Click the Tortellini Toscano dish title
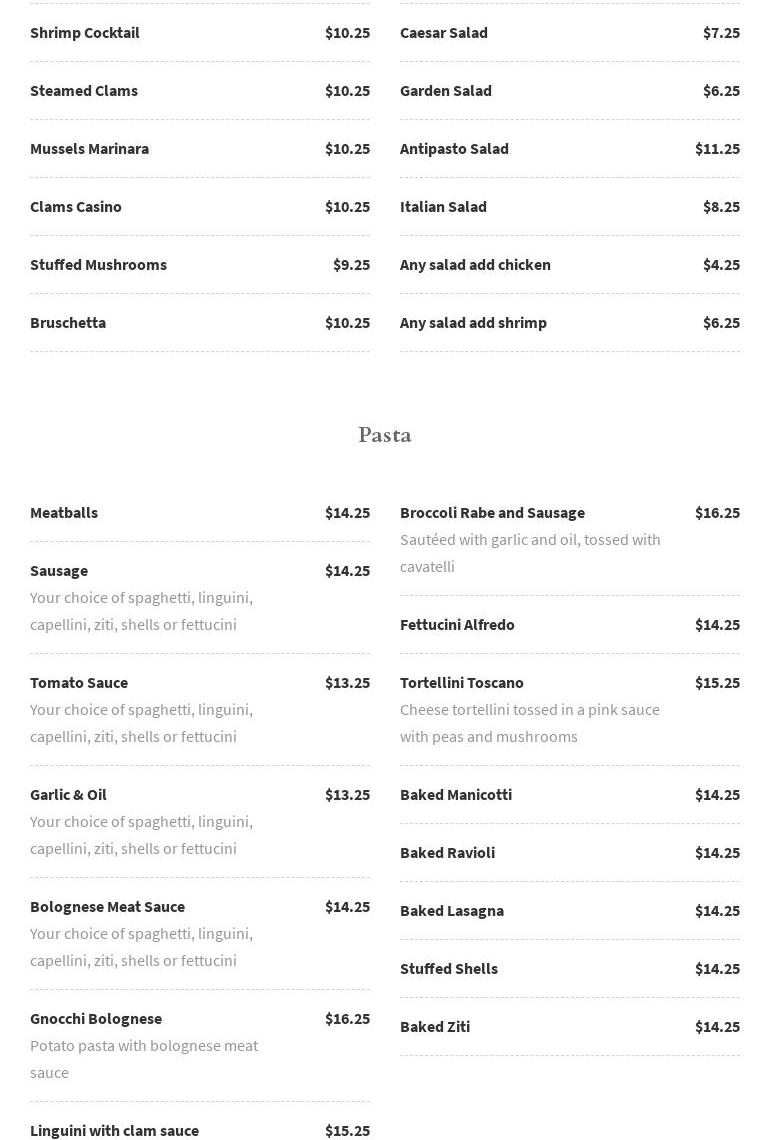 pyautogui.click(x=462, y=683)
